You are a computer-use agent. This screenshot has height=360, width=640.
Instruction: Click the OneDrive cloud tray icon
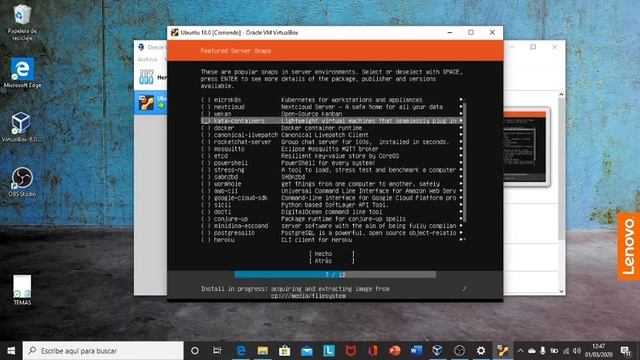pos(531,351)
